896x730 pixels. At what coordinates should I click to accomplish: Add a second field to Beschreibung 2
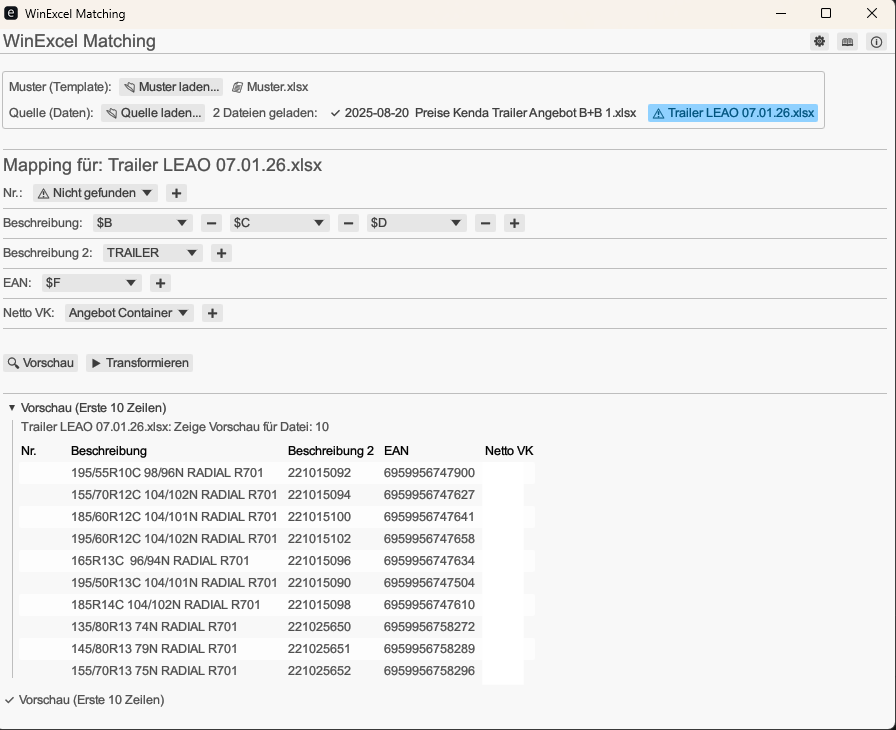220,252
